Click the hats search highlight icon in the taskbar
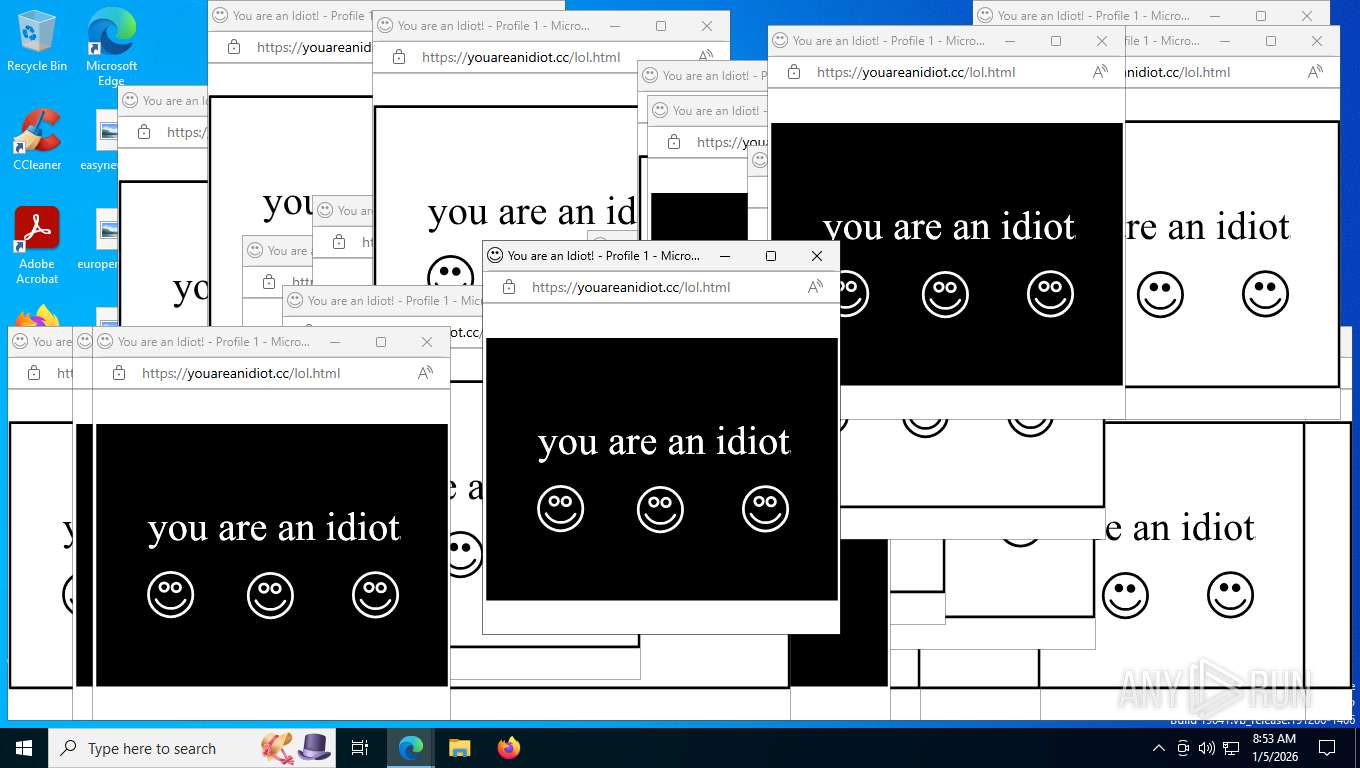The width and height of the screenshot is (1360, 768). coord(296,748)
